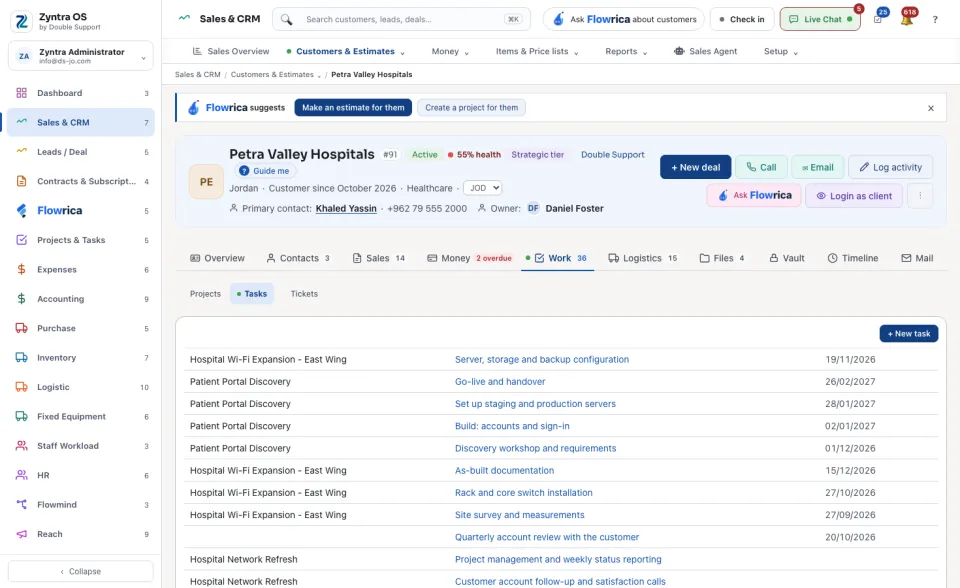Open primary contact Khaled Yassin link
This screenshot has width=960, height=588.
346,209
